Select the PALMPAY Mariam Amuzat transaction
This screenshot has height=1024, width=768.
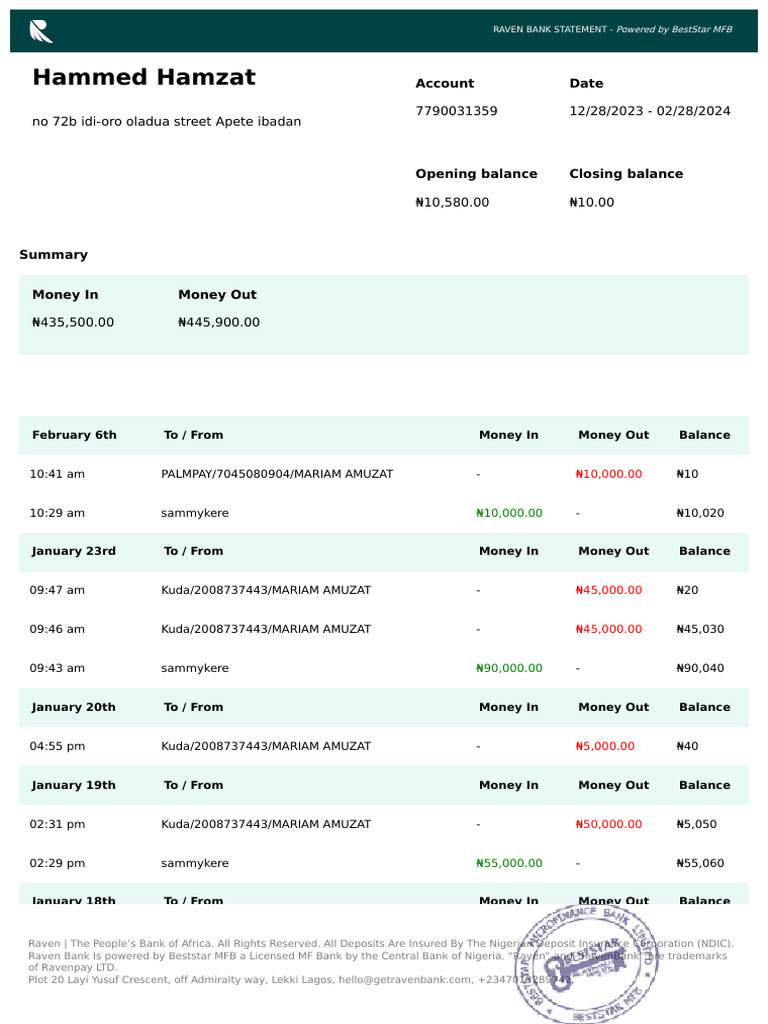tap(277, 474)
